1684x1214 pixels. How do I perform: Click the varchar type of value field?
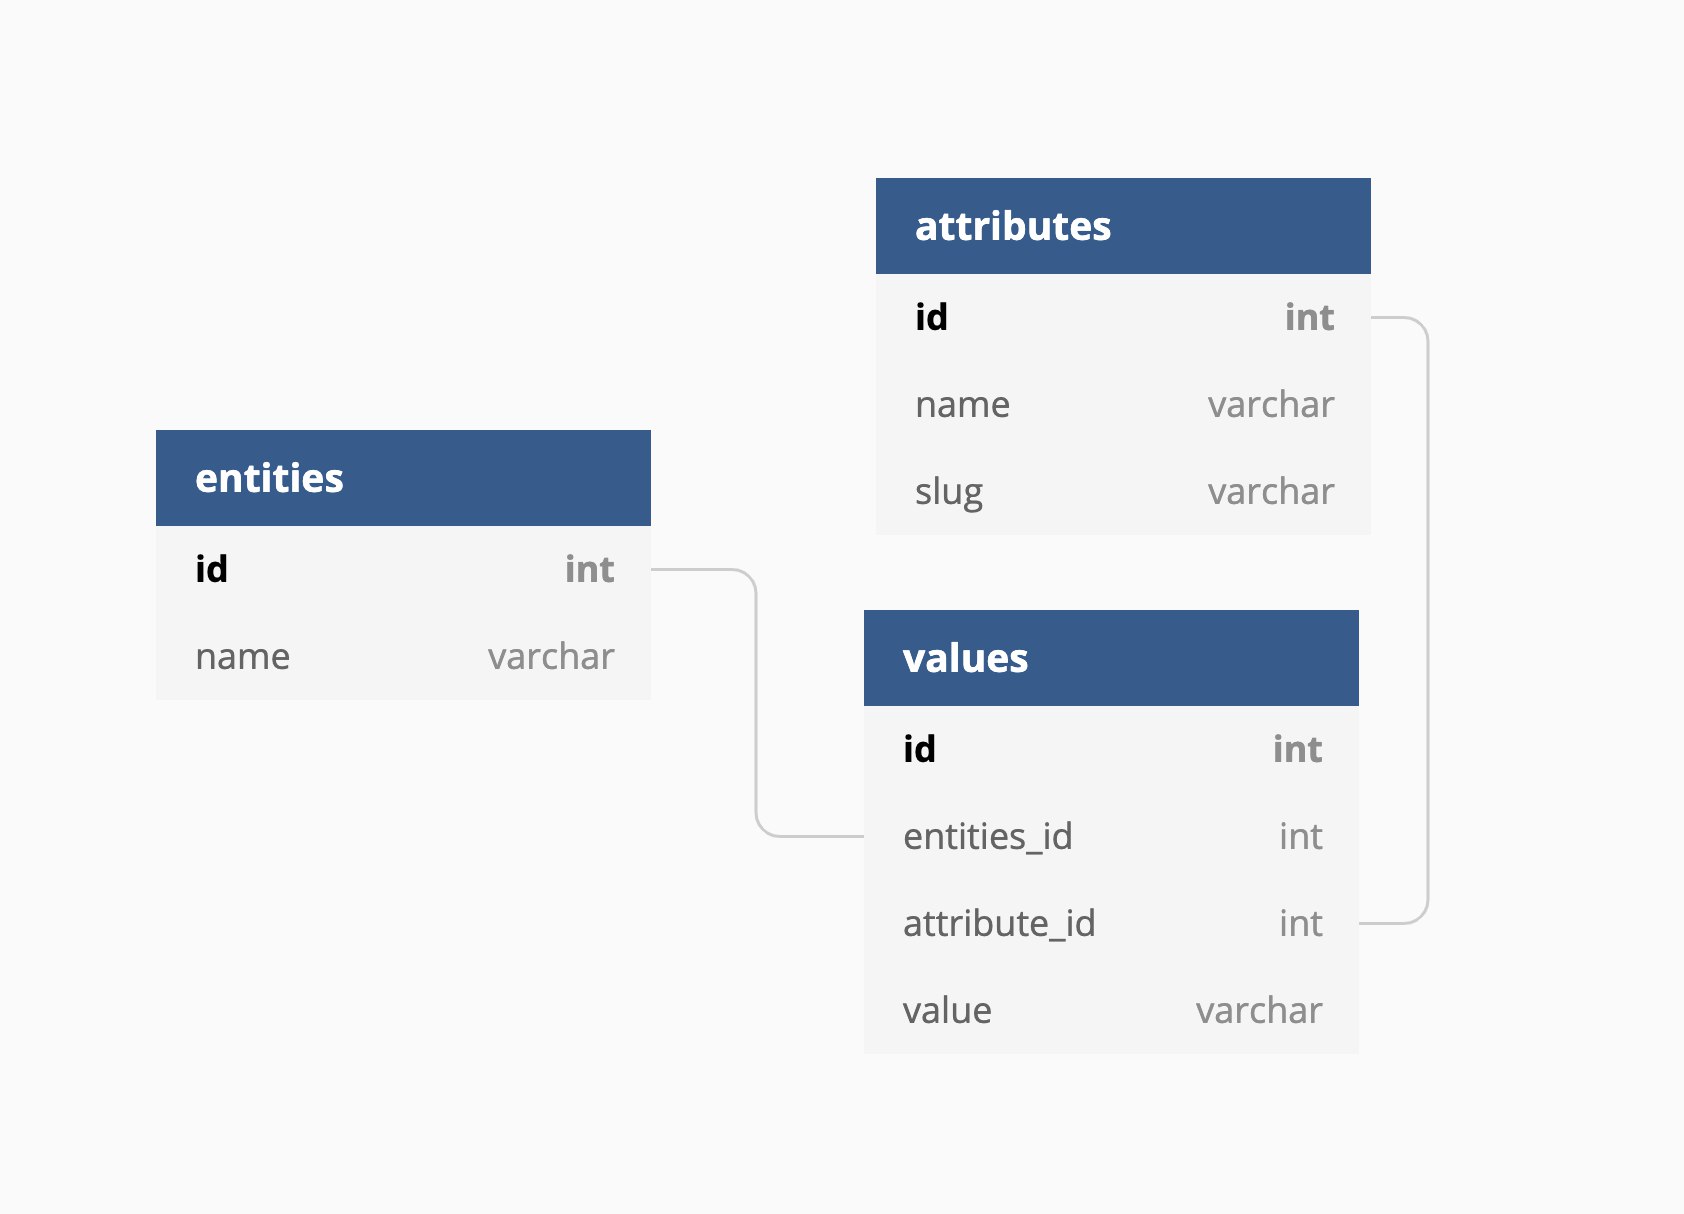coord(1258,1010)
